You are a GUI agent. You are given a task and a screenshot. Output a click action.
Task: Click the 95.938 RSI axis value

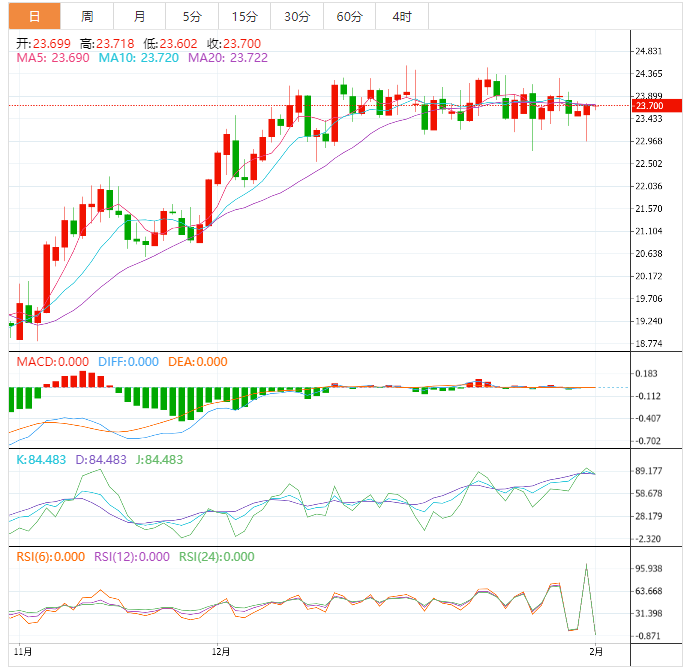pyautogui.click(x=649, y=569)
